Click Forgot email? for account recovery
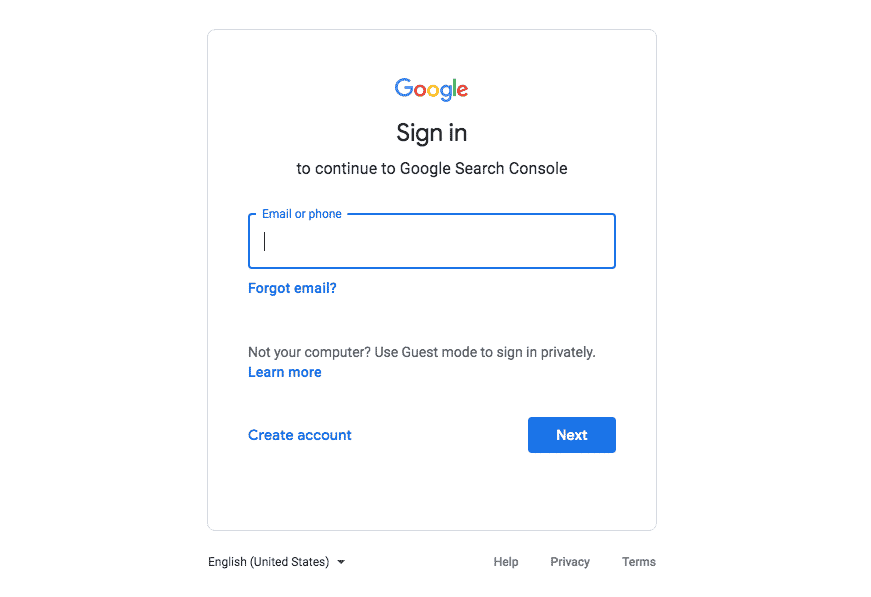The height and width of the screenshot is (597, 871). (292, 288)
